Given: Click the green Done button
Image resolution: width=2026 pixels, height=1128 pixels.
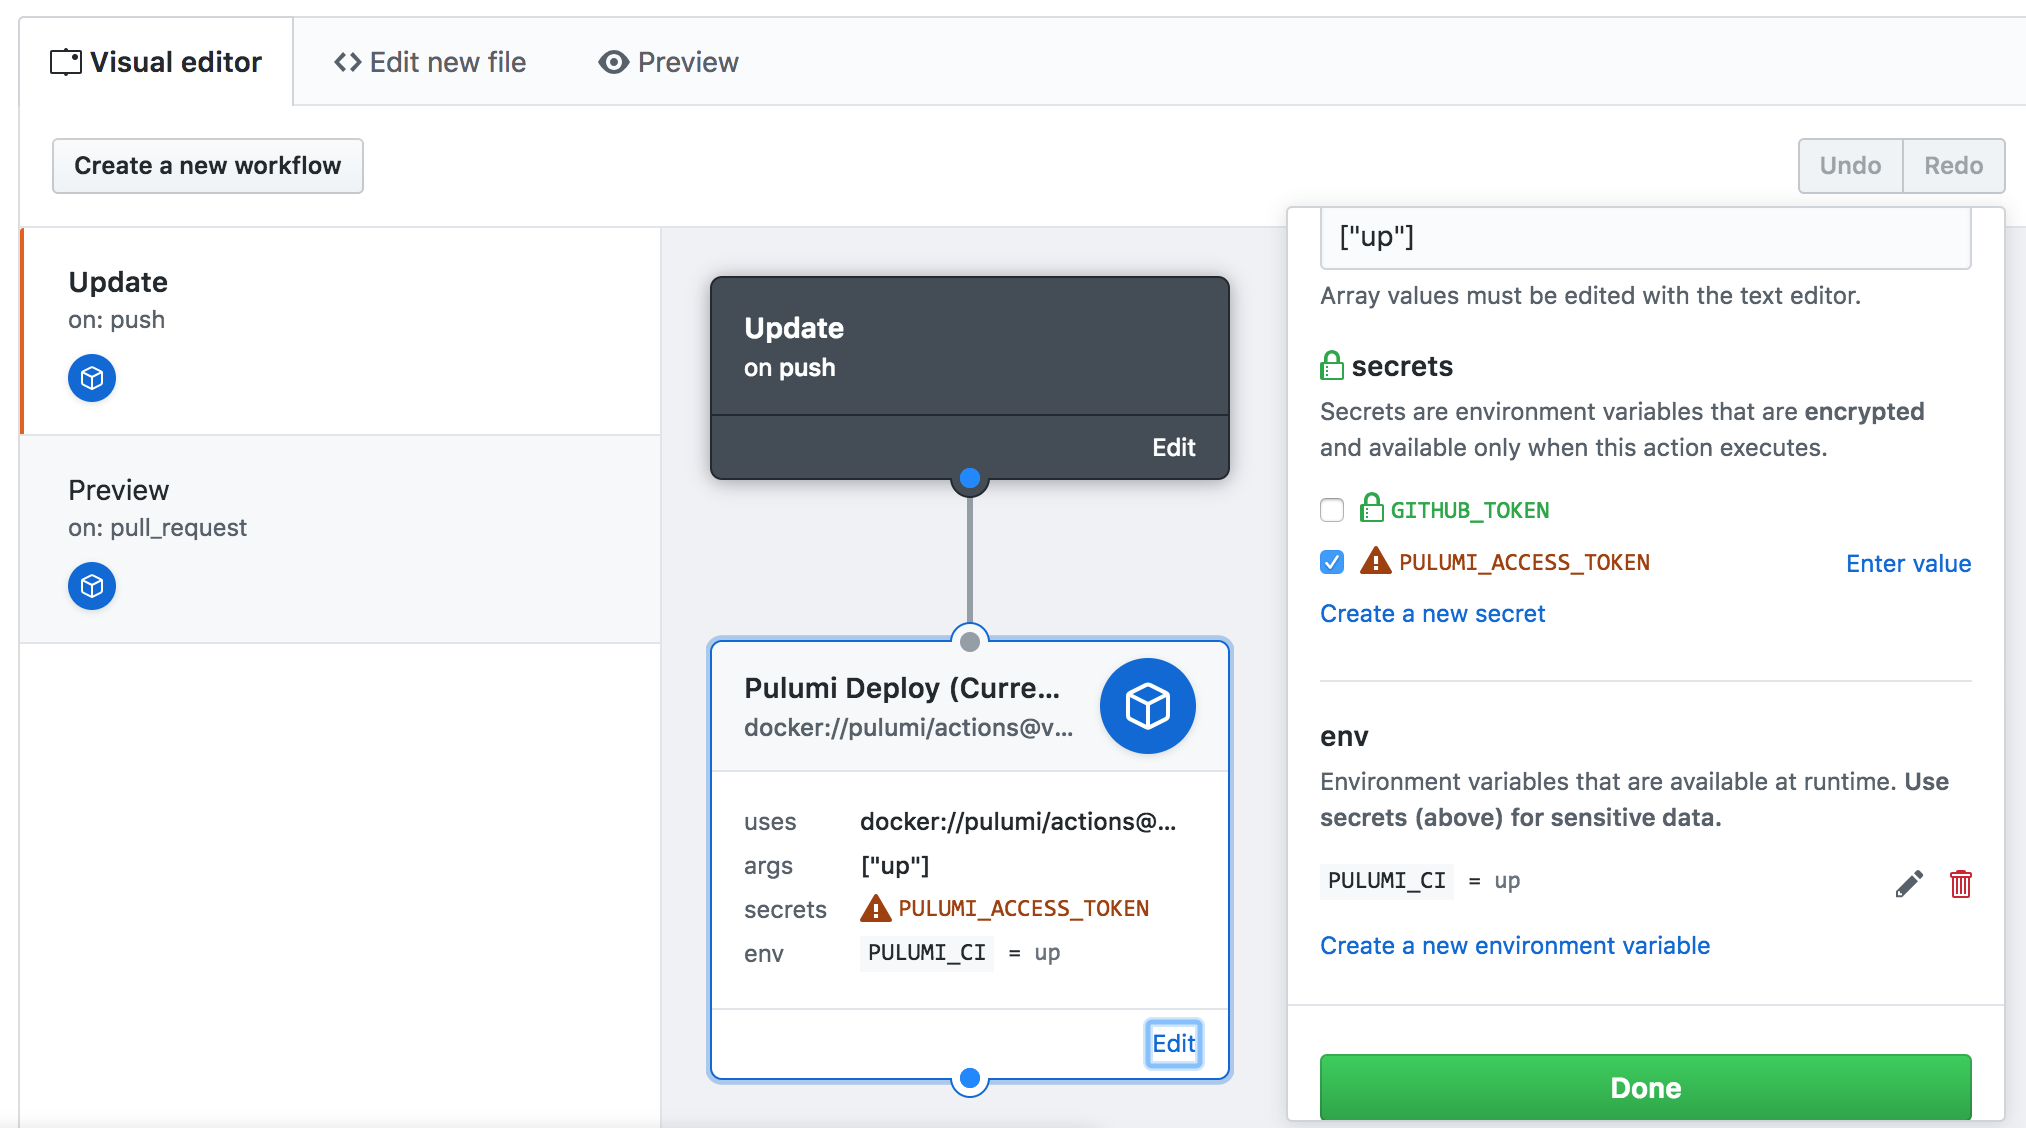Looking at the screenshot, I should [1645, 1087].
